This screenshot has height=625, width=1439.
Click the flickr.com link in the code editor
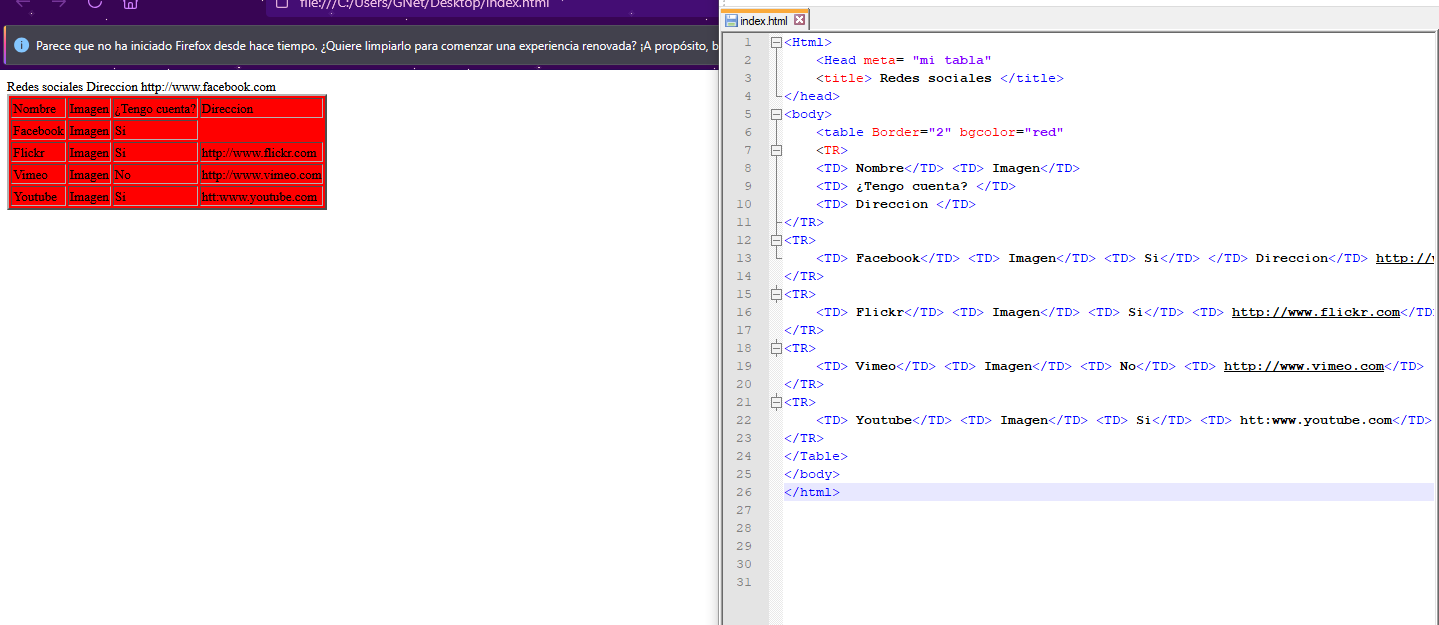pyautogui.click(x=1315, y=312)
